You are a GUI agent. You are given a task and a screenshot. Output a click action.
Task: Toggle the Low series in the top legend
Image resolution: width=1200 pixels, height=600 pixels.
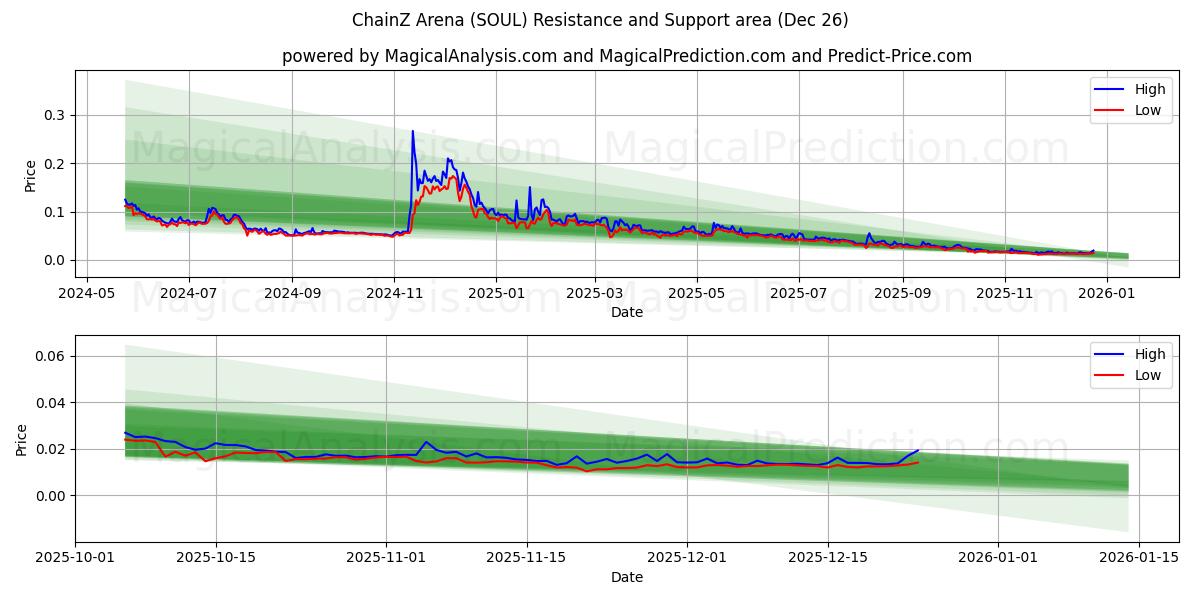(1146, 110)
